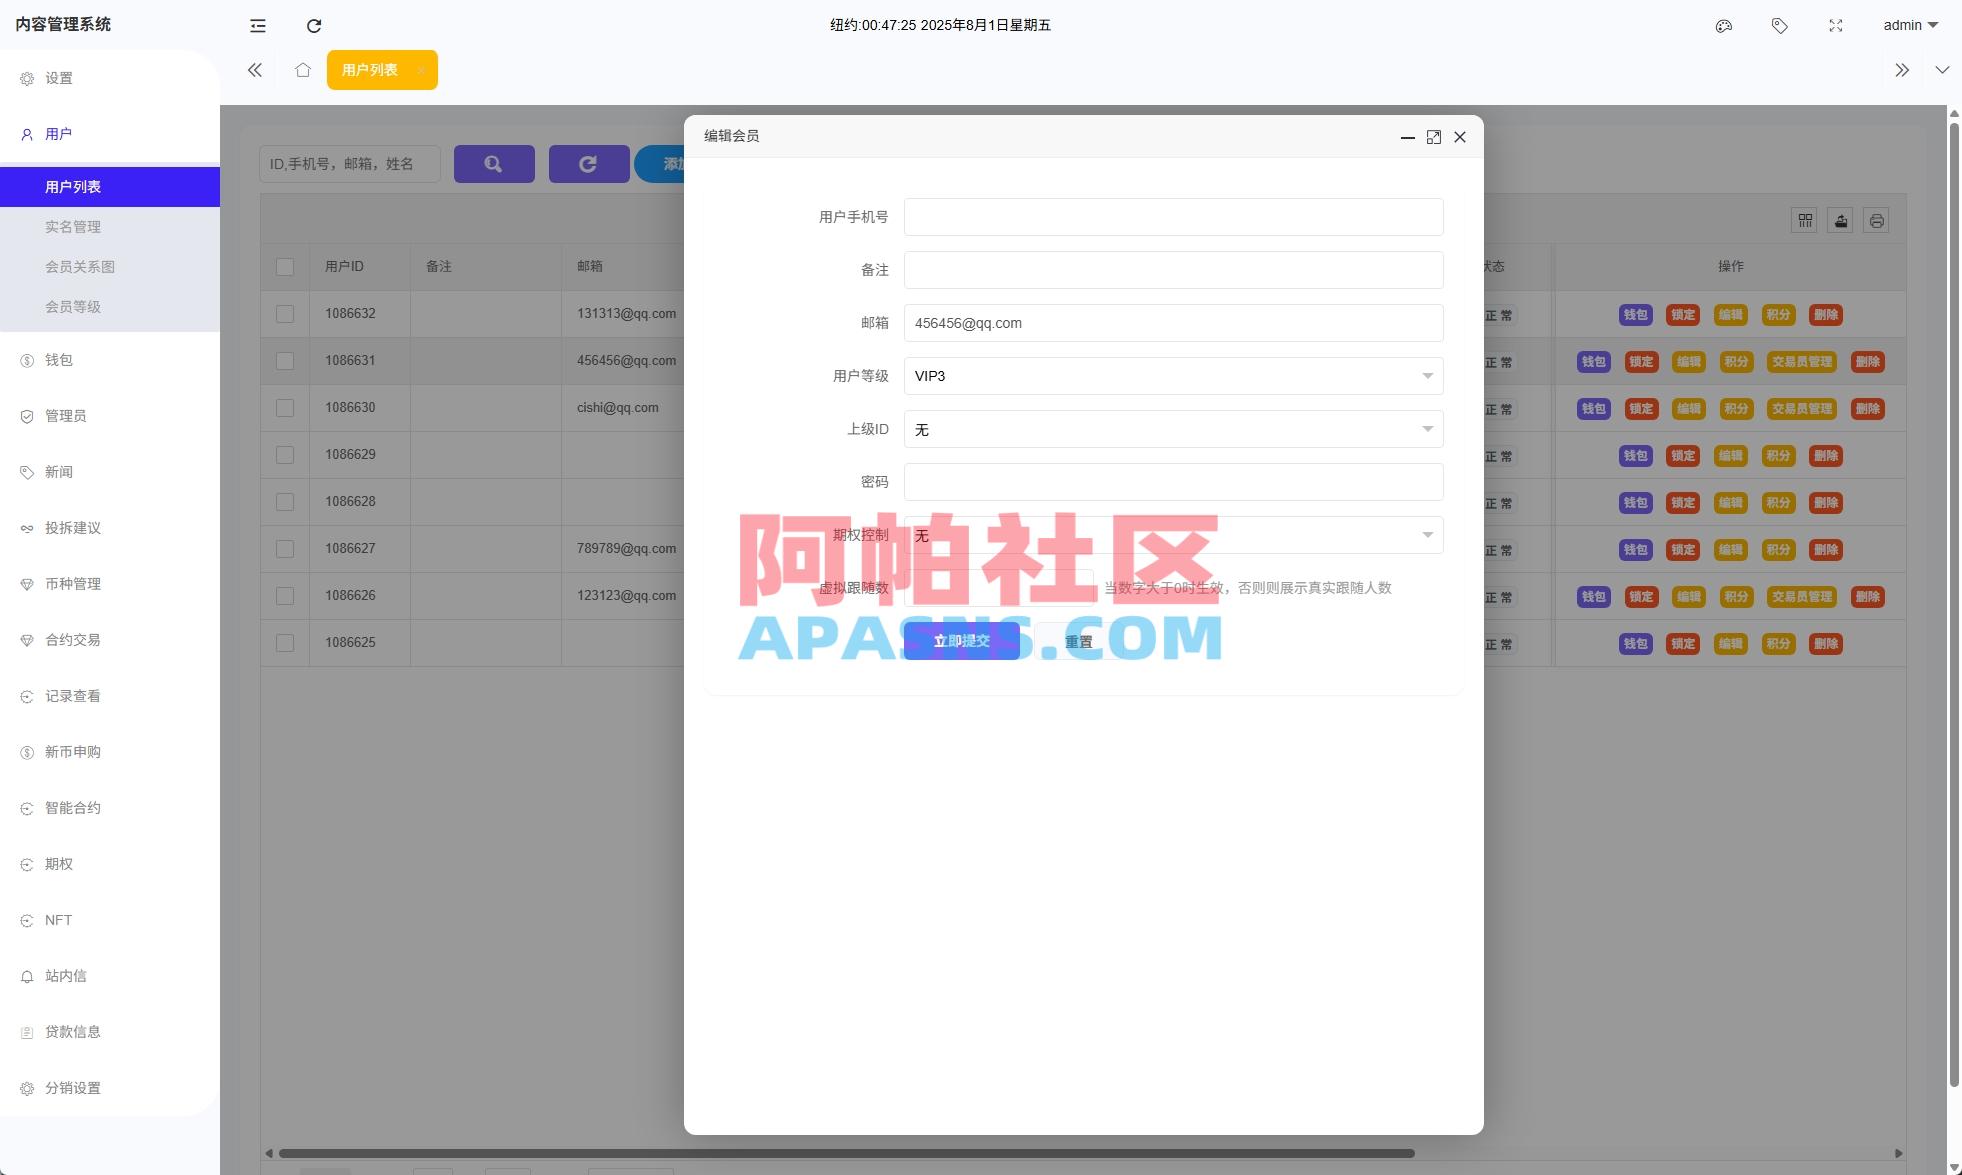The image size is (1962, 1175).
Task: Check the row for user 1086625
Action: [285, 643]
